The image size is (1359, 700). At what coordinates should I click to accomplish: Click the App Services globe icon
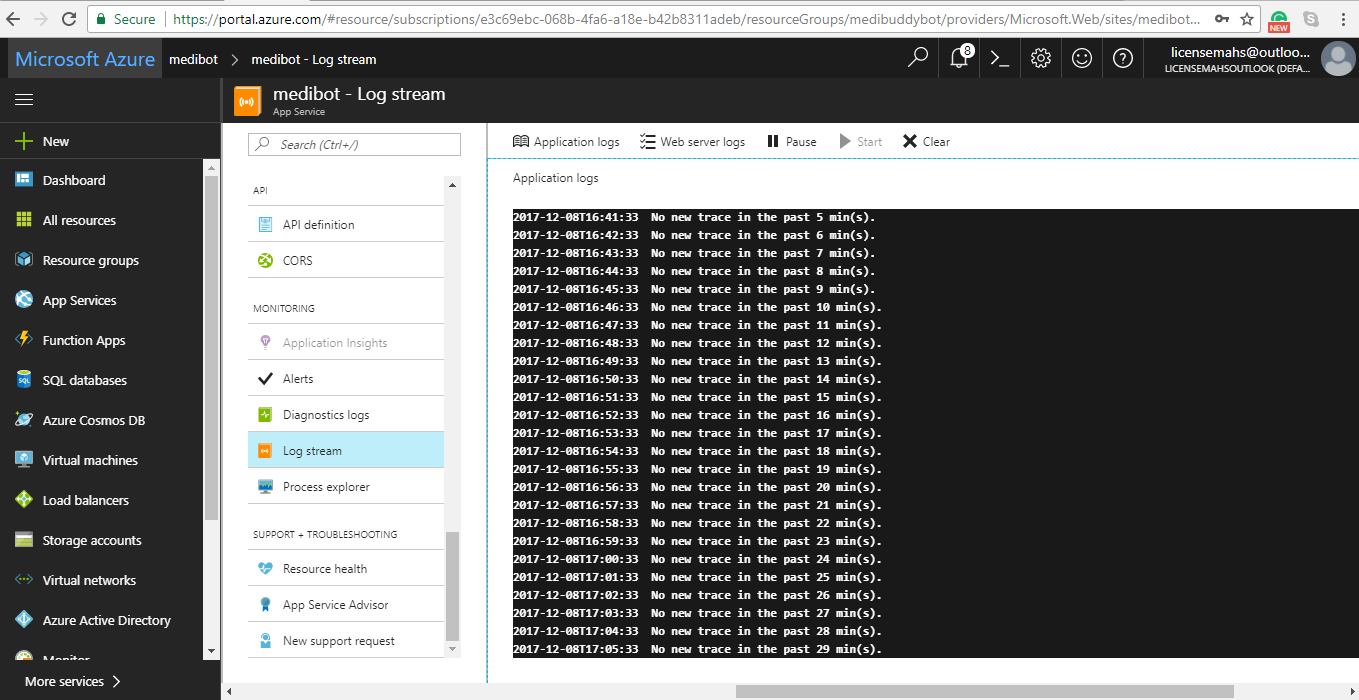click(24, 300)
